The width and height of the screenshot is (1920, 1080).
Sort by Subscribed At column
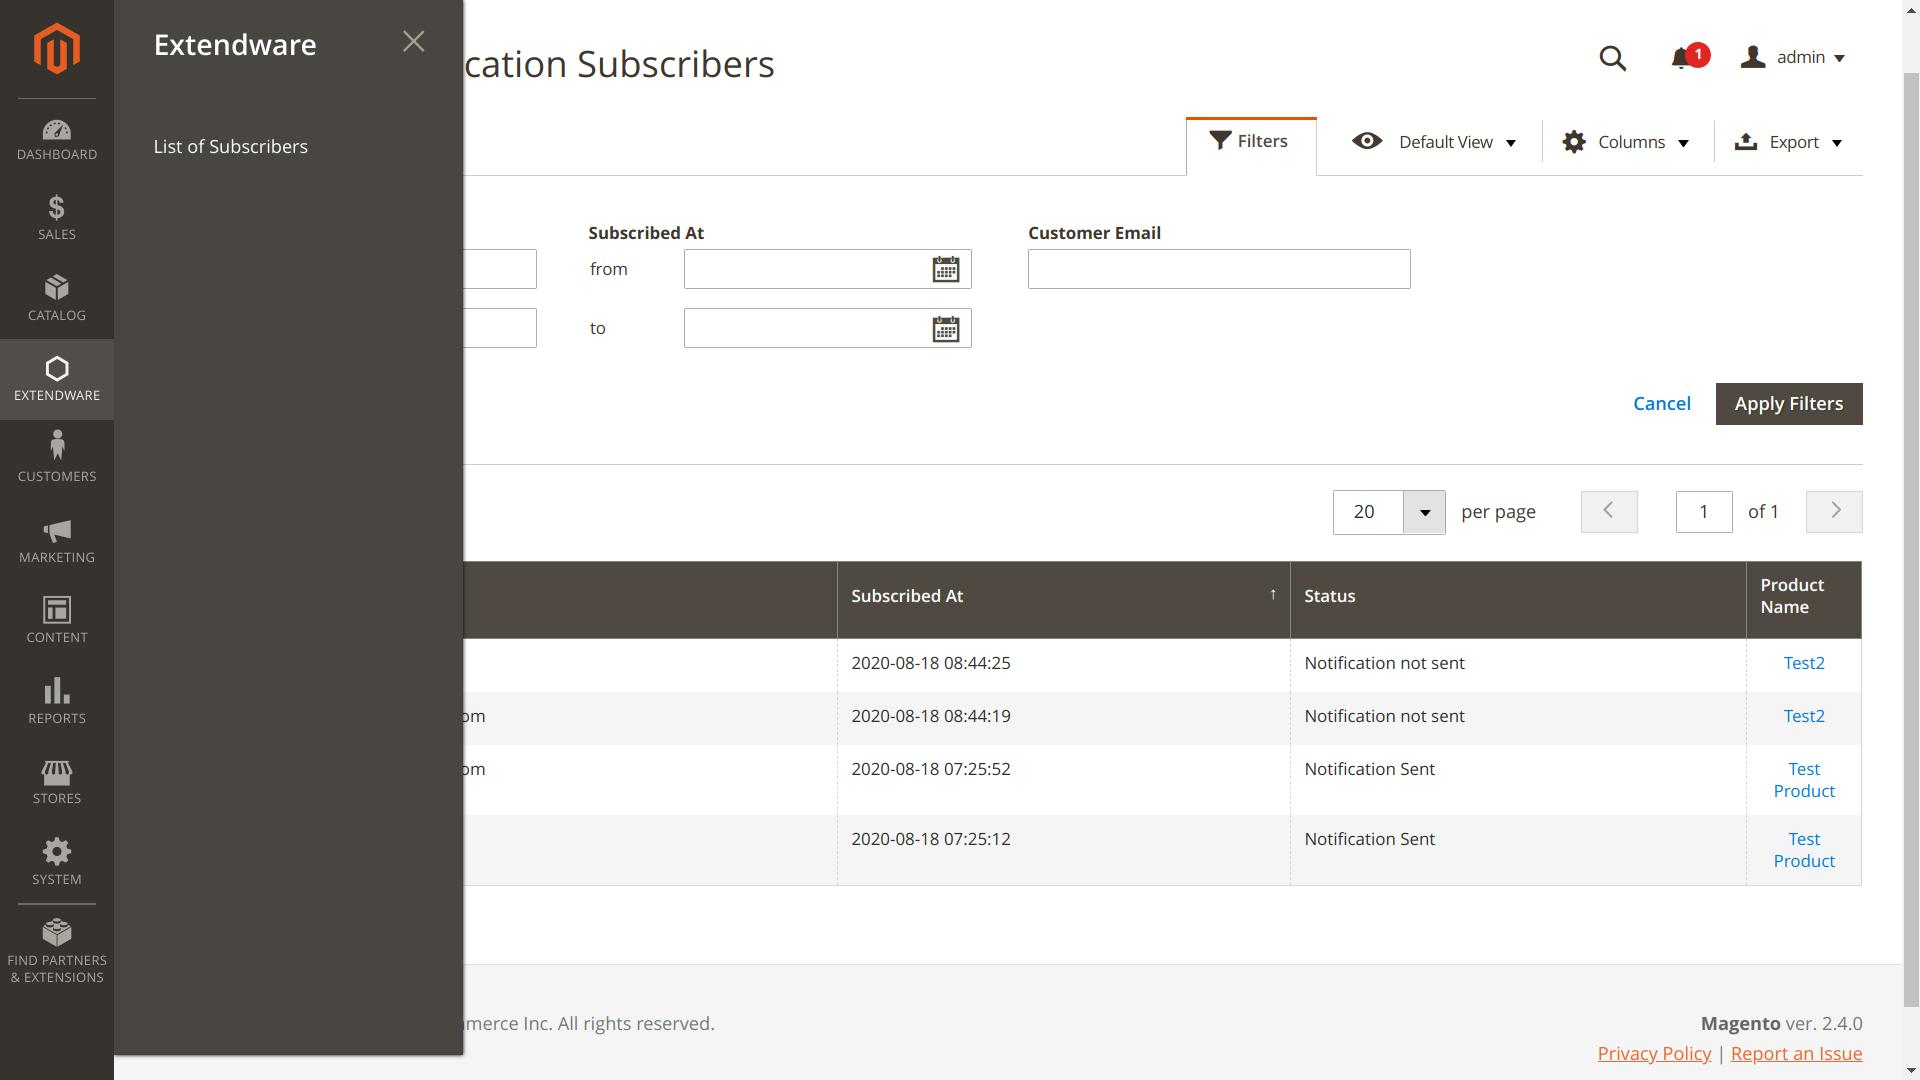pos(1063,599)
